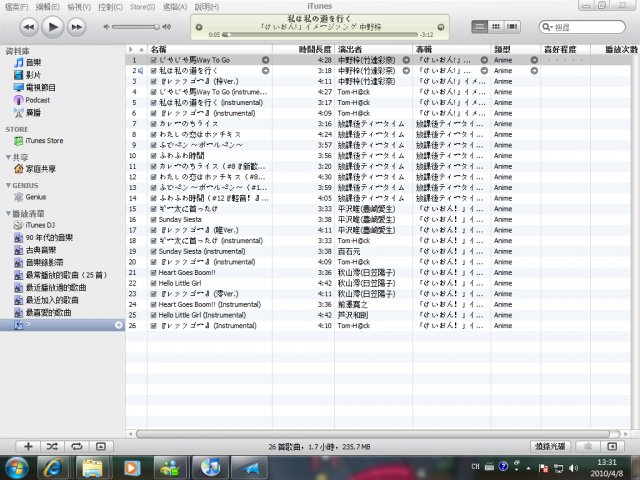The width and height of the screenshot is (640, 480).
Task: Click the Play button
Action: pos(53,27)
